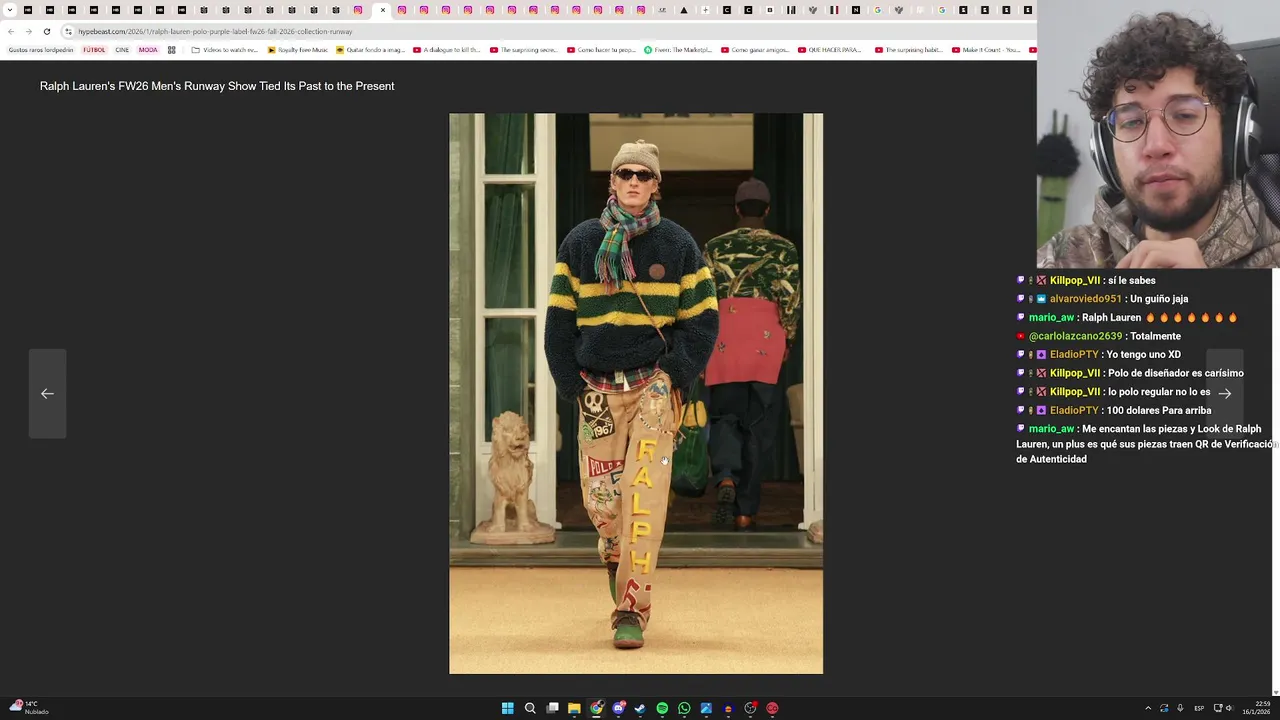Click the browser forward arrow
This screenshot has height=720, width=1280.
[28, 31]
